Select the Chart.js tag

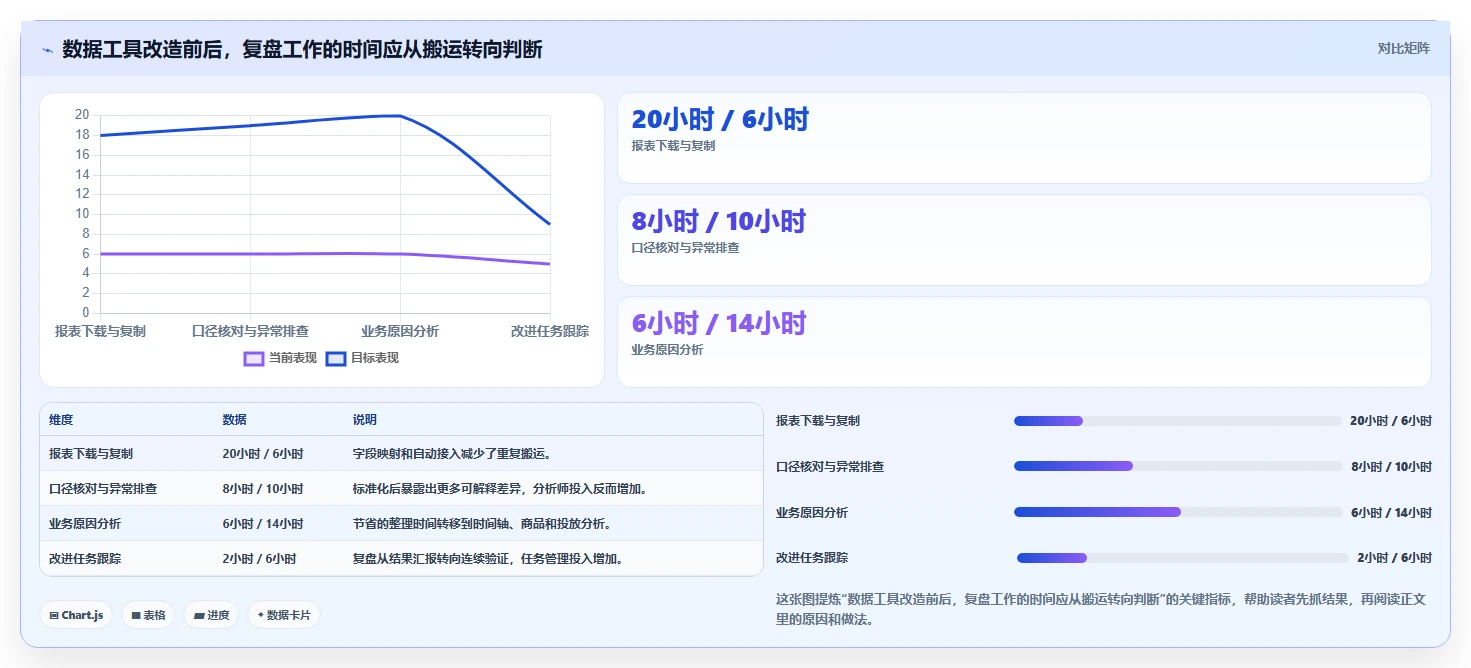pos(77,615)
